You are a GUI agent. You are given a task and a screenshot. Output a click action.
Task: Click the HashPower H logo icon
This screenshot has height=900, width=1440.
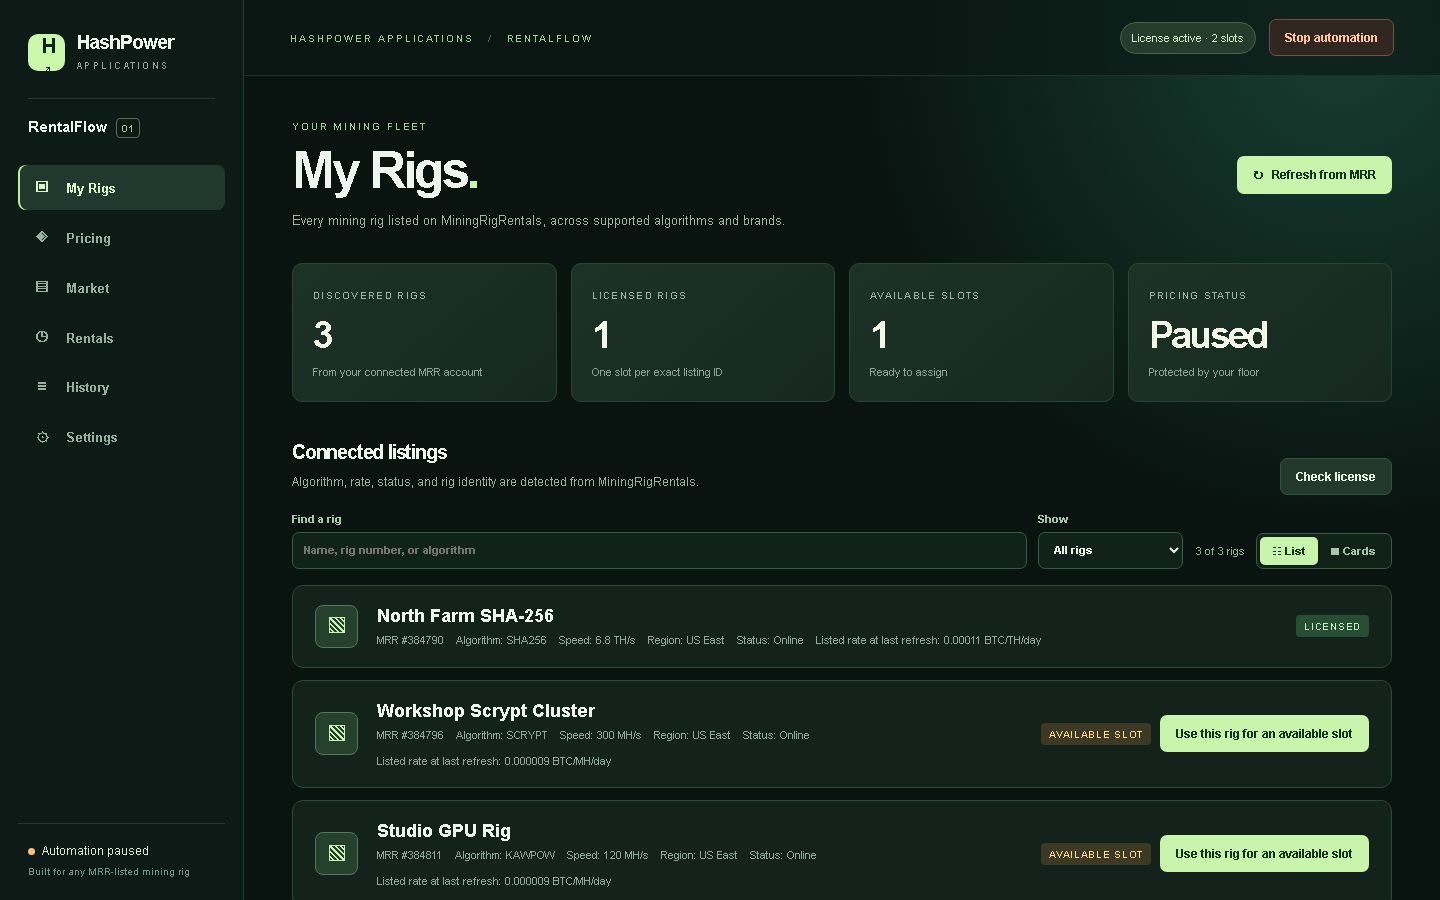(x=46, y=52)
